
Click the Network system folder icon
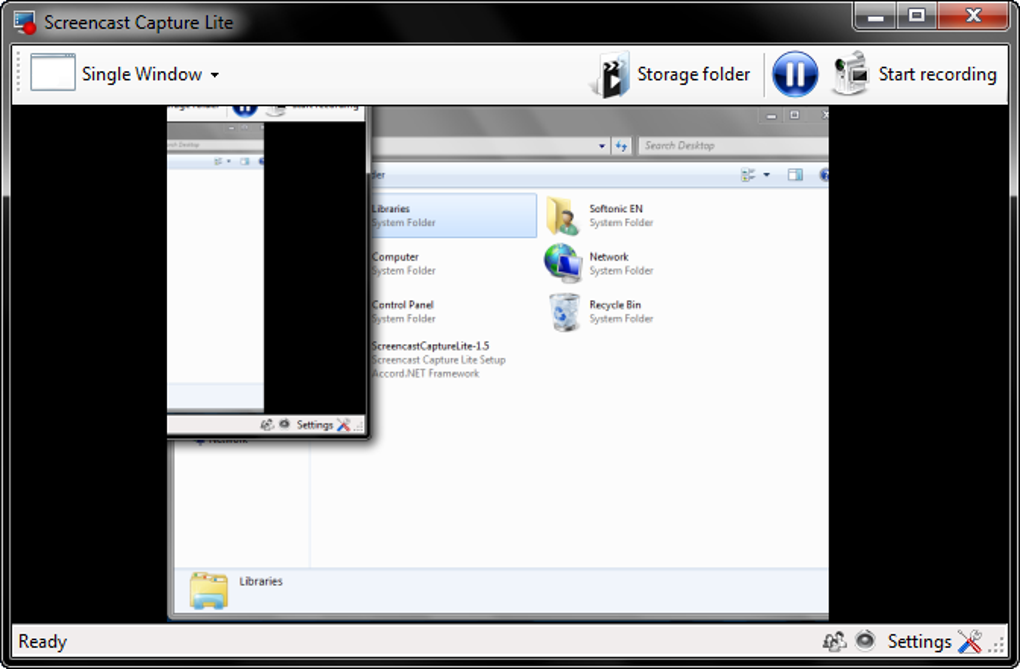coord(563,262)
